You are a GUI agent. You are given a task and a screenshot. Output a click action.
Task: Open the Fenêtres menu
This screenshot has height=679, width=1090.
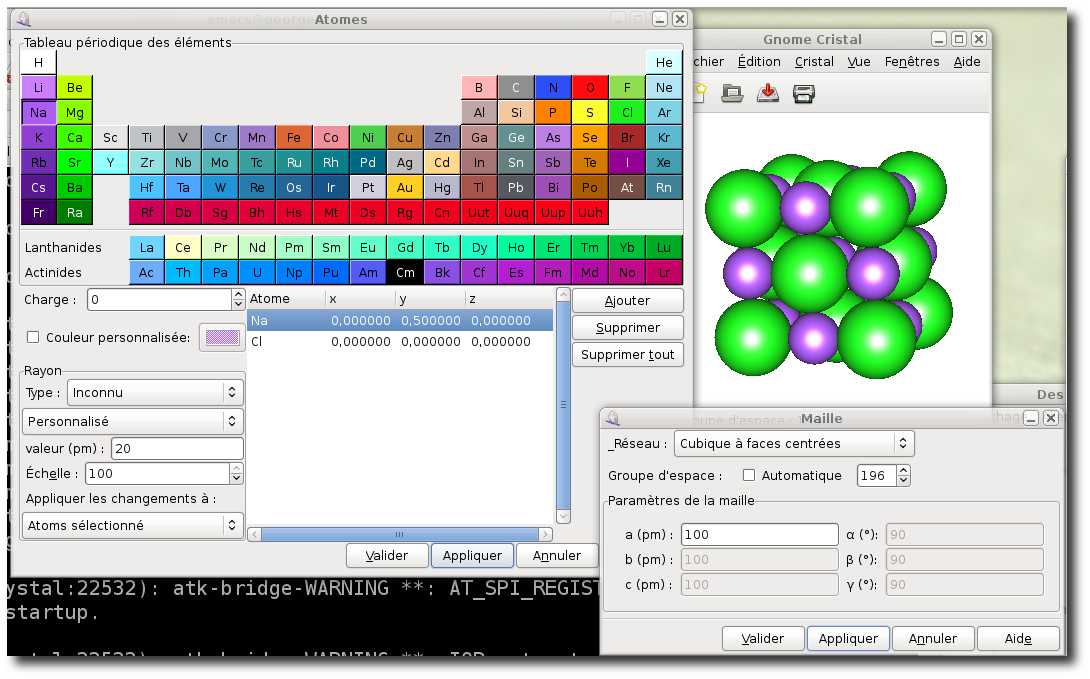912,62
